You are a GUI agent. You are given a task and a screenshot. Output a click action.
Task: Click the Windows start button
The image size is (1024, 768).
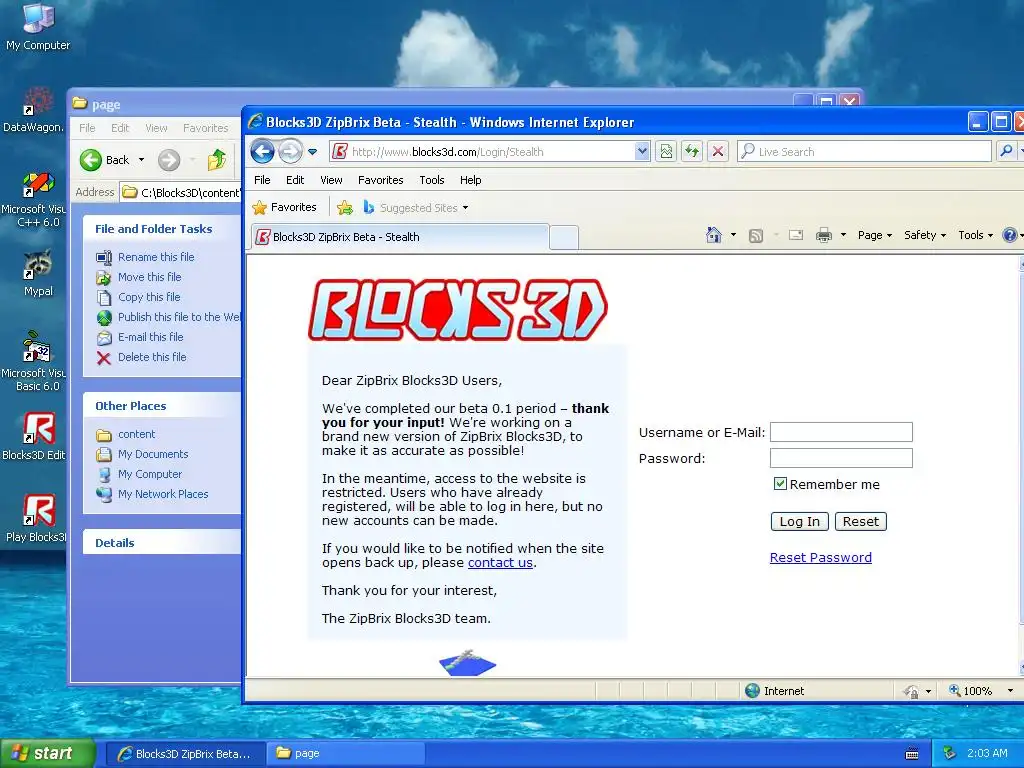(x=48, y=753)
